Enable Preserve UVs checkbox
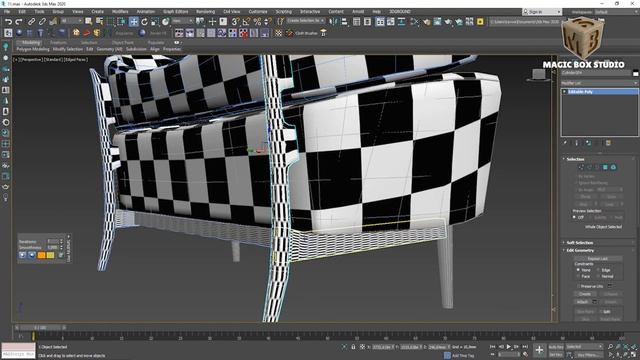 (x=578, y=286)
